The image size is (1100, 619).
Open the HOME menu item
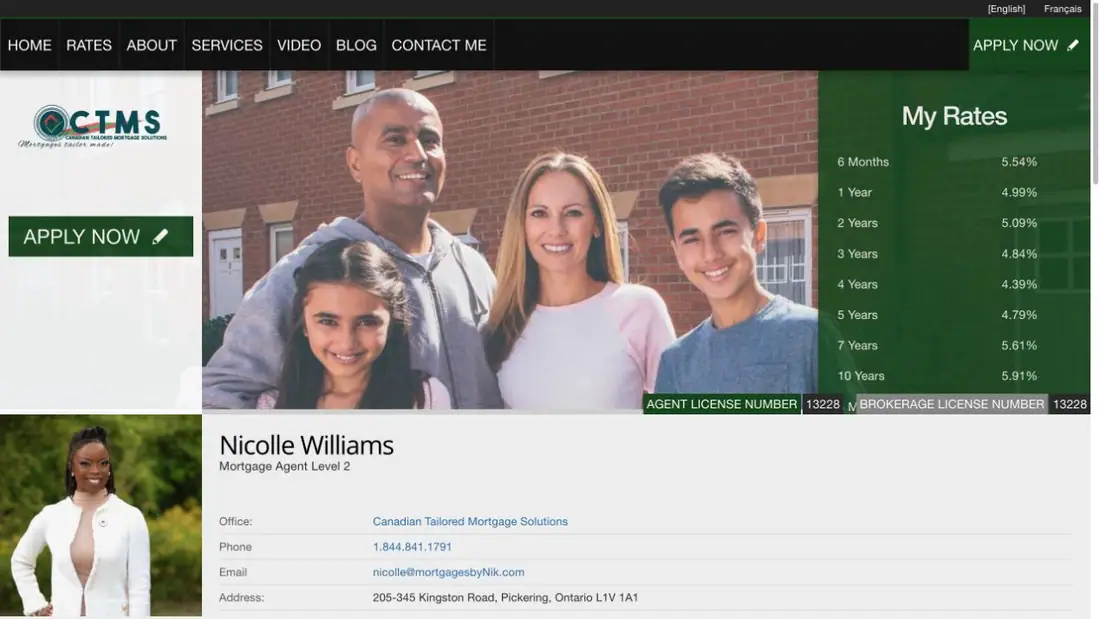pos(29,45)
